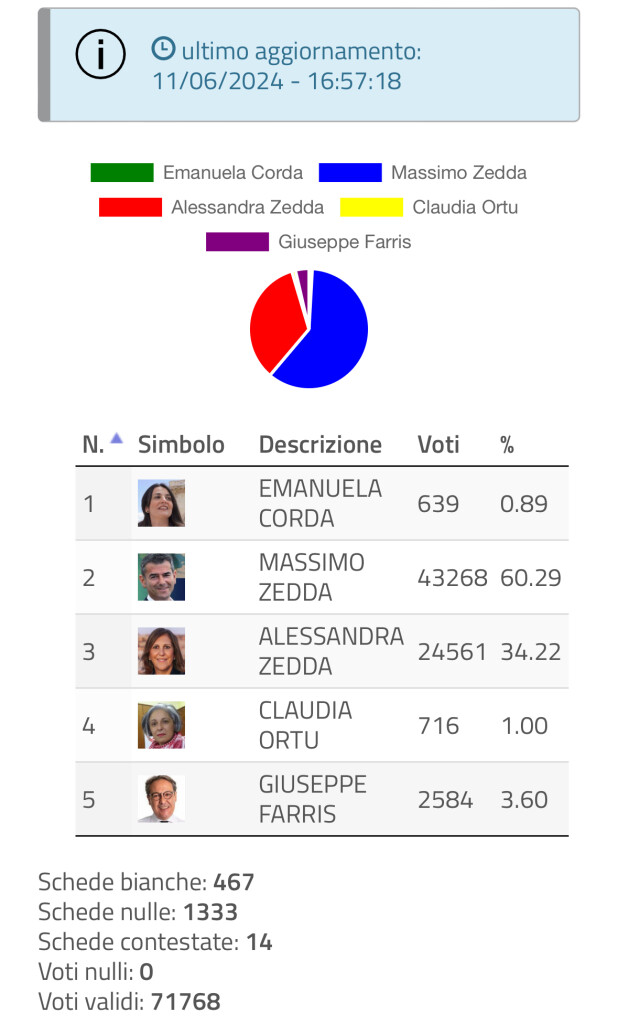
Task: Sort table by N. column arrow
Action: click(x=116, y=439)
